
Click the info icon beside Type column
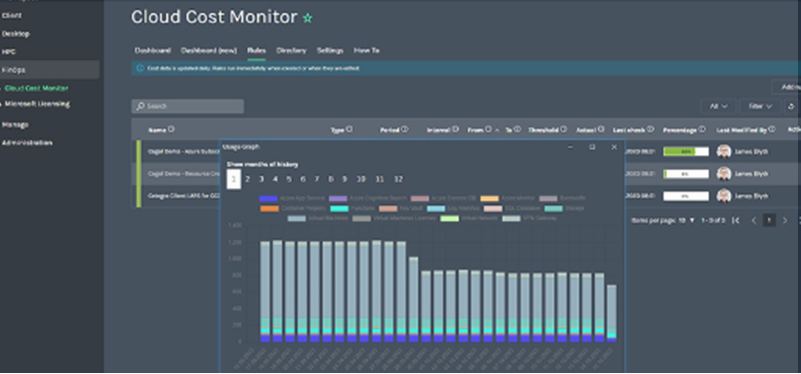coord(349,129)
